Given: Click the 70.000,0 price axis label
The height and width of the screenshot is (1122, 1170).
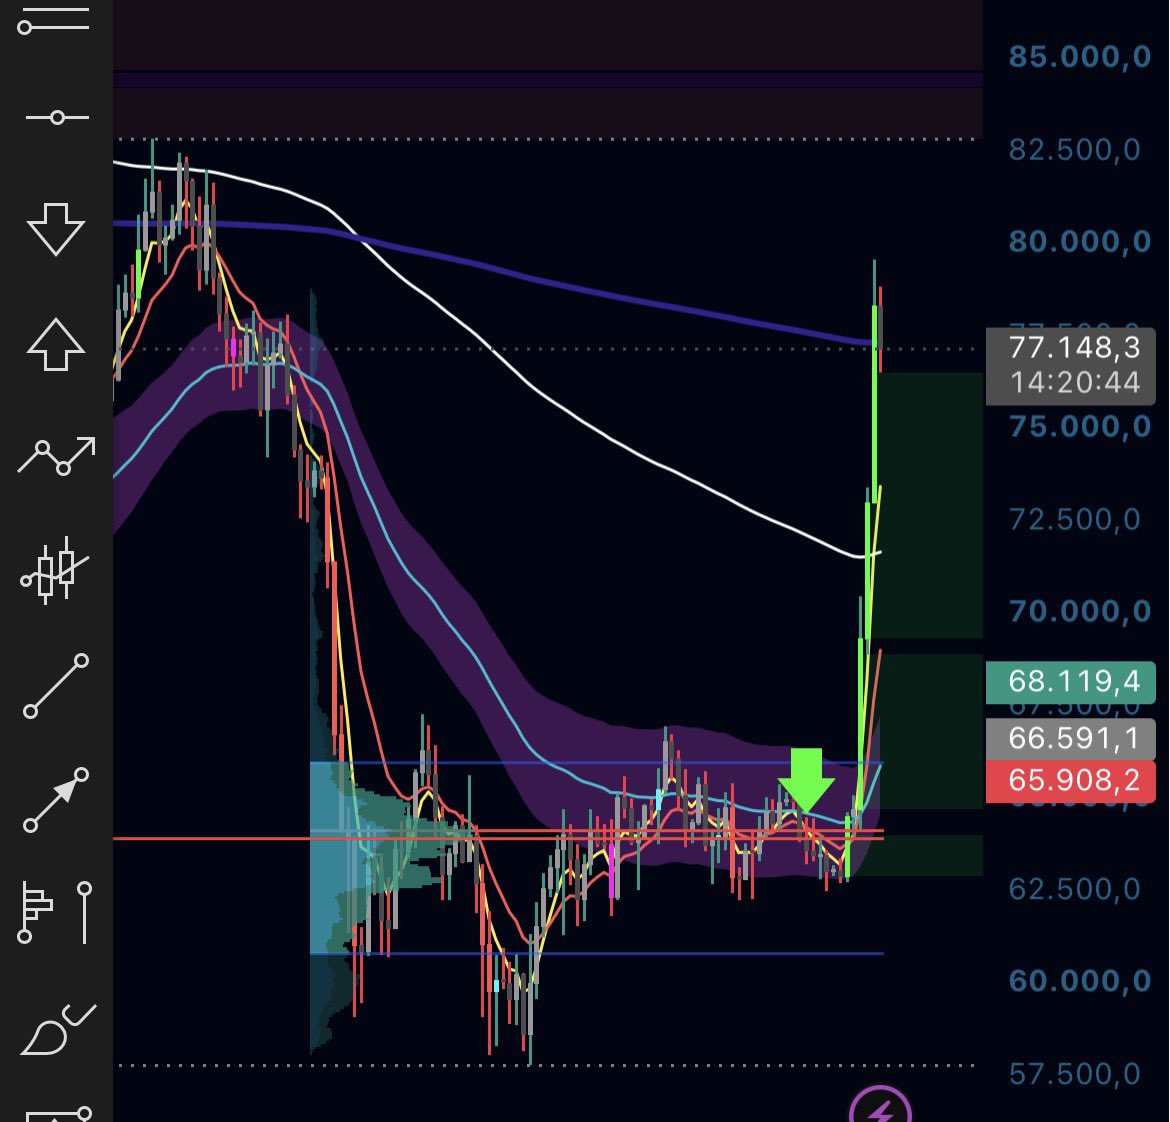Looking at the screenshot, I should point(1079,612).
